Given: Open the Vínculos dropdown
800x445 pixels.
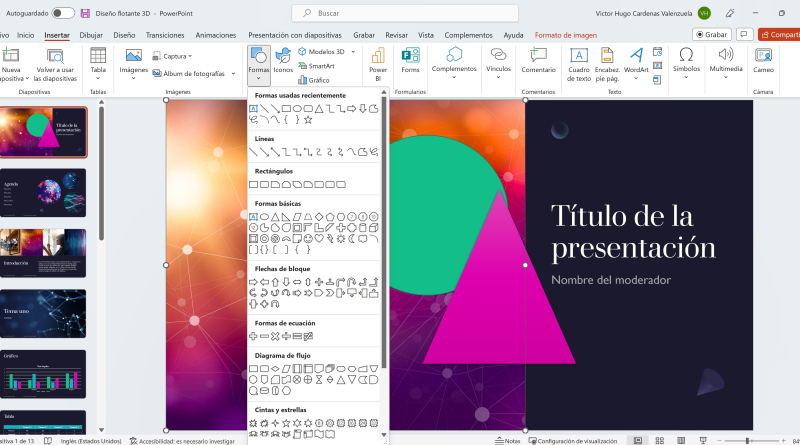Looking at the screenshot, I should tap(498, 63).
